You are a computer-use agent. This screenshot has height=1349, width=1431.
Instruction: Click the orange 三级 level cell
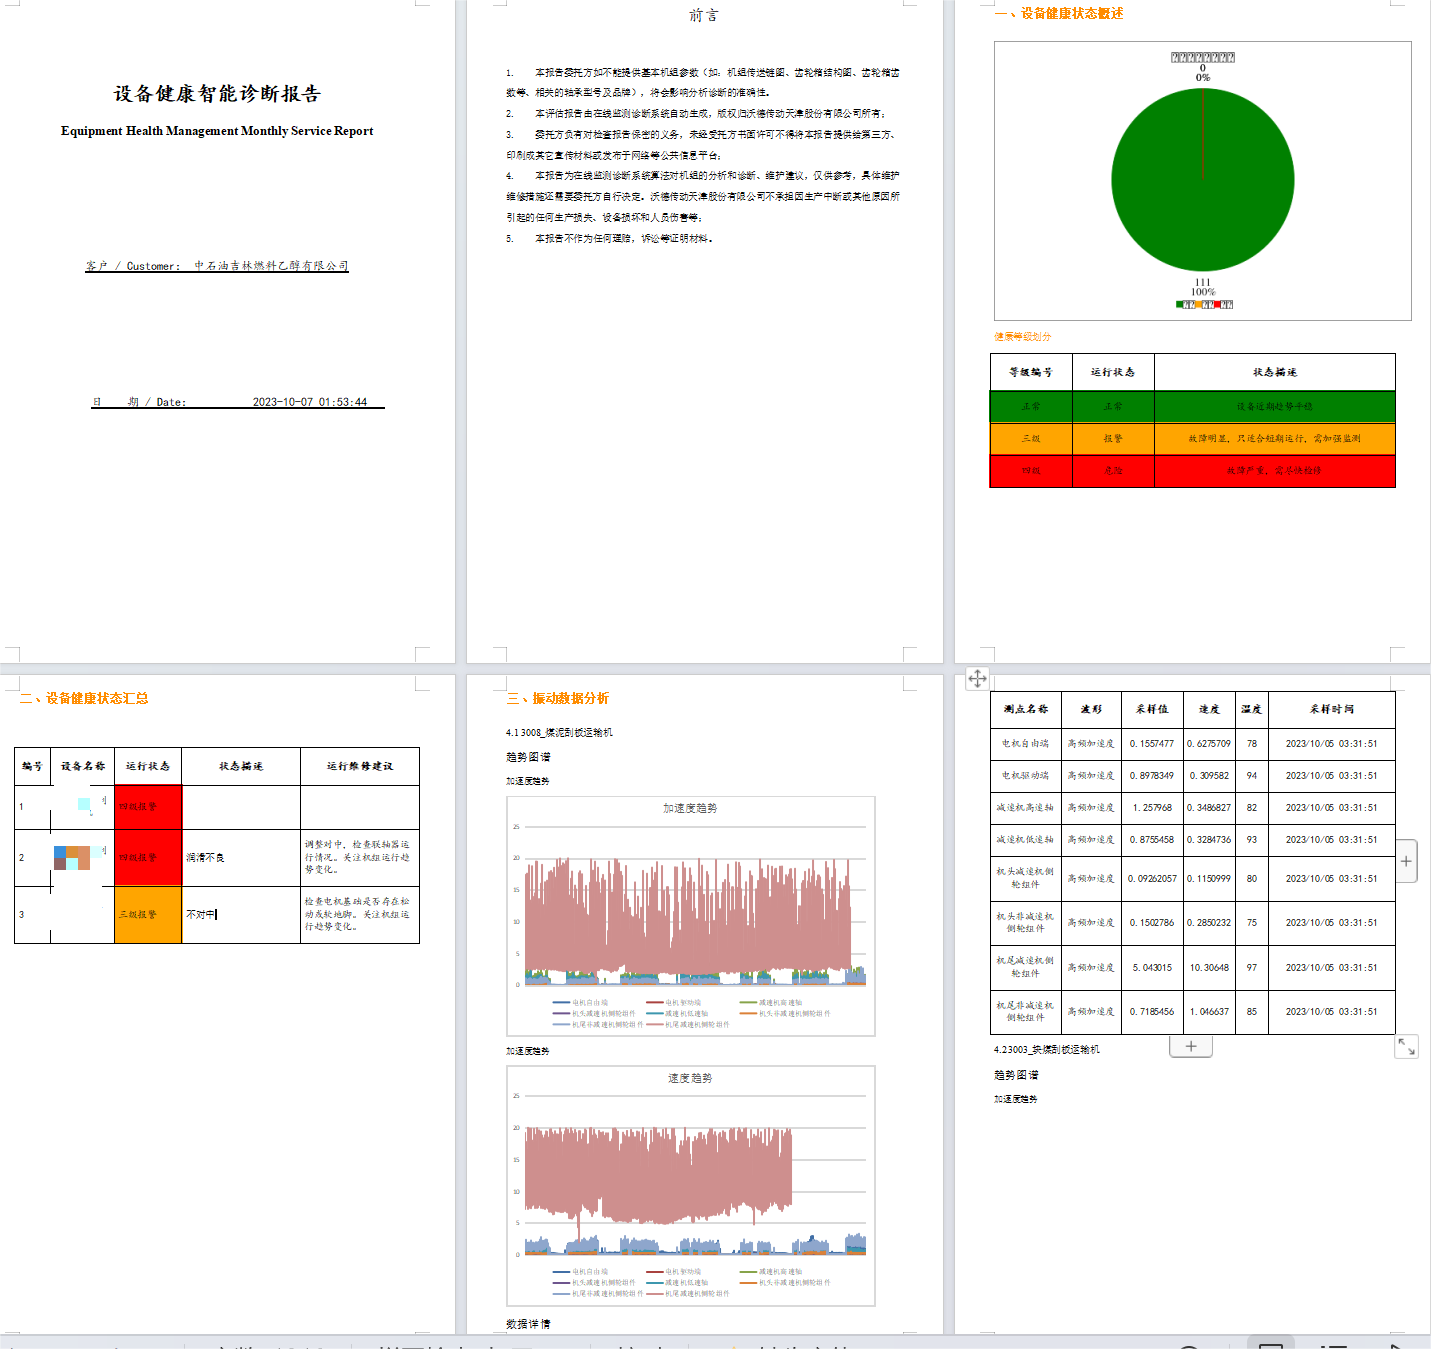[1031, 438]
